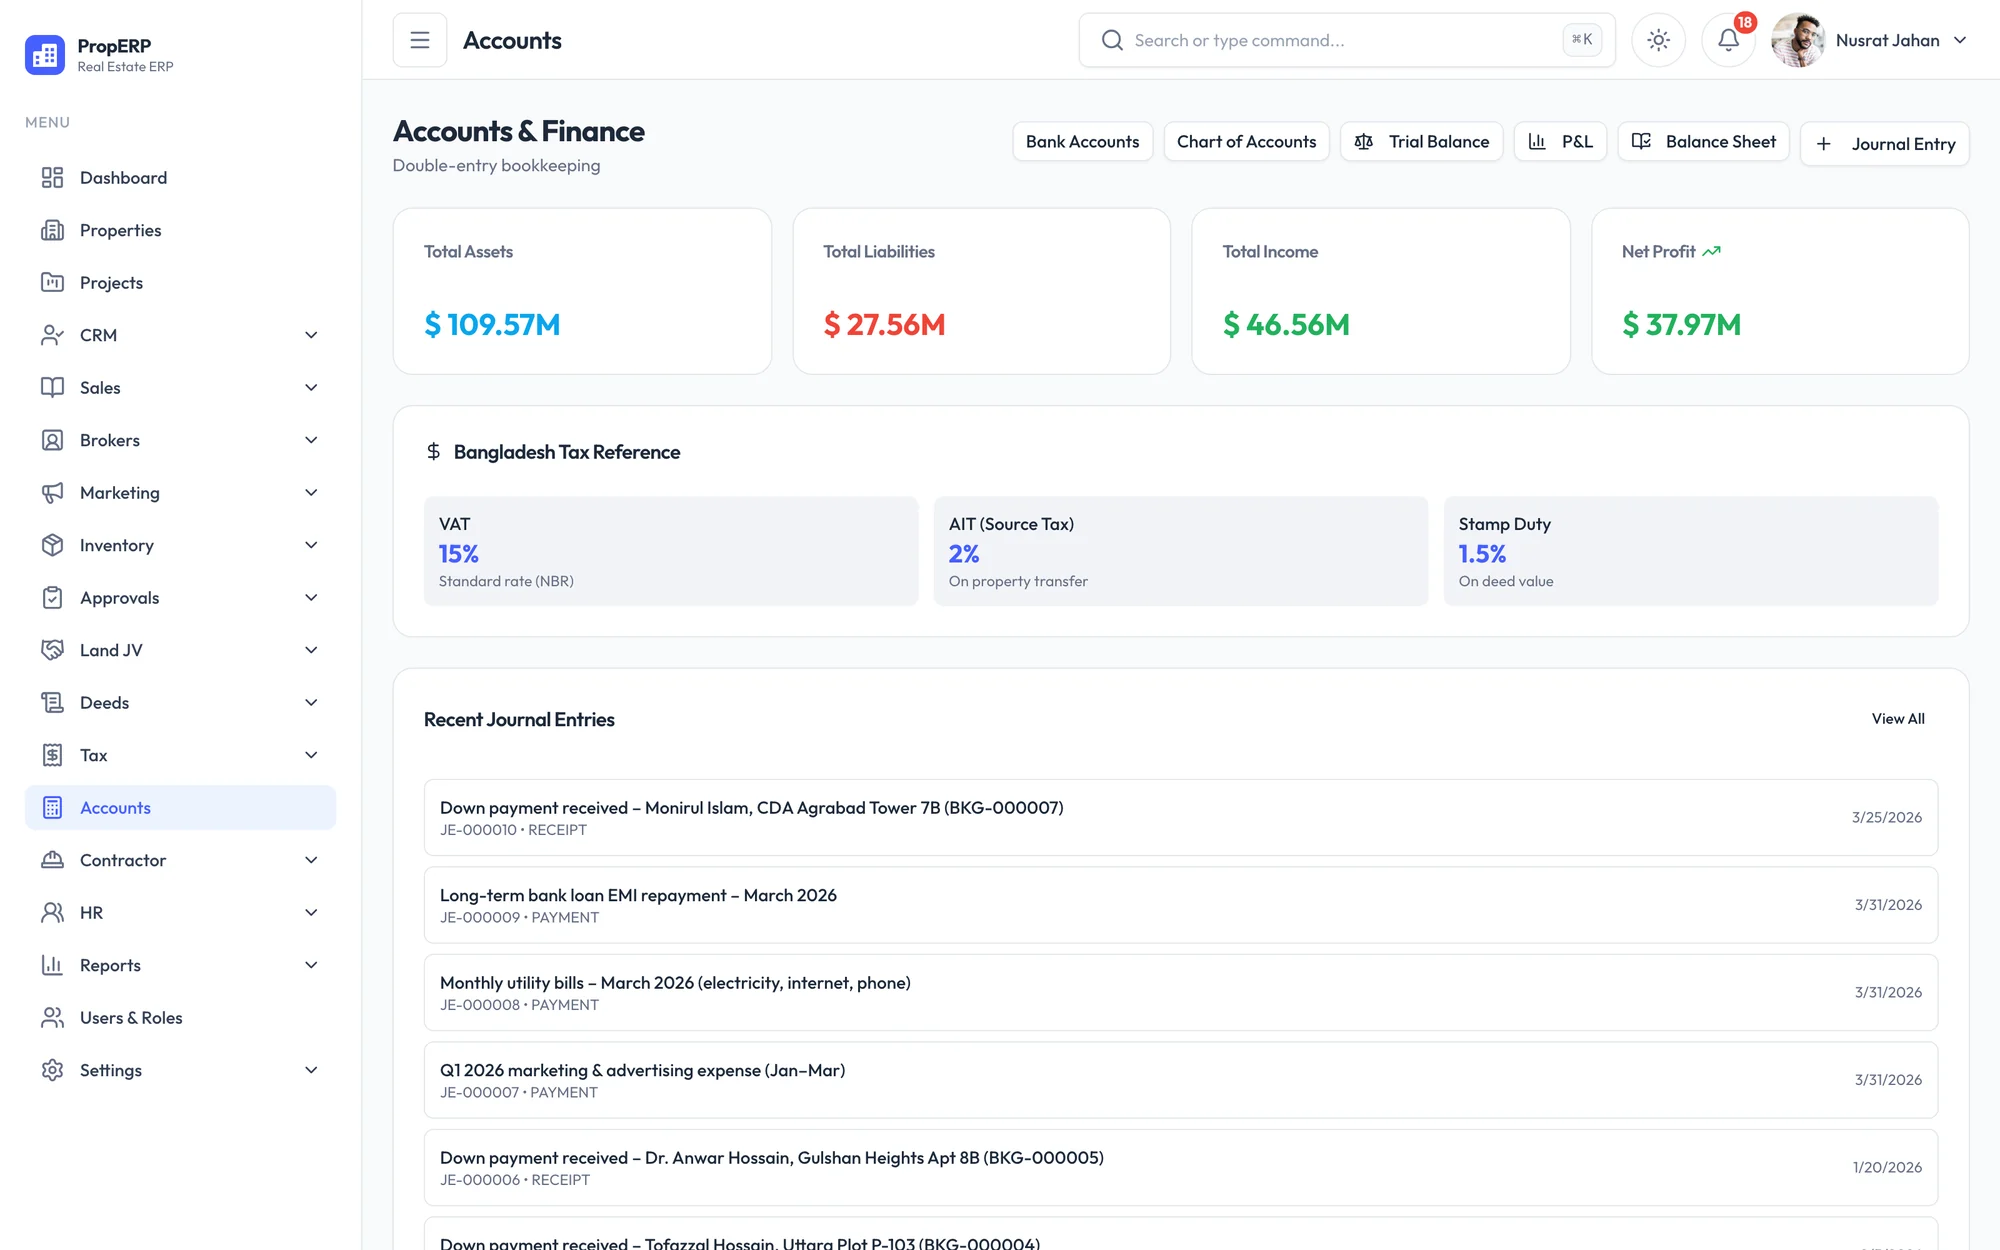Open Q1 2026 marketing expense entry

click(1180, 1080)
